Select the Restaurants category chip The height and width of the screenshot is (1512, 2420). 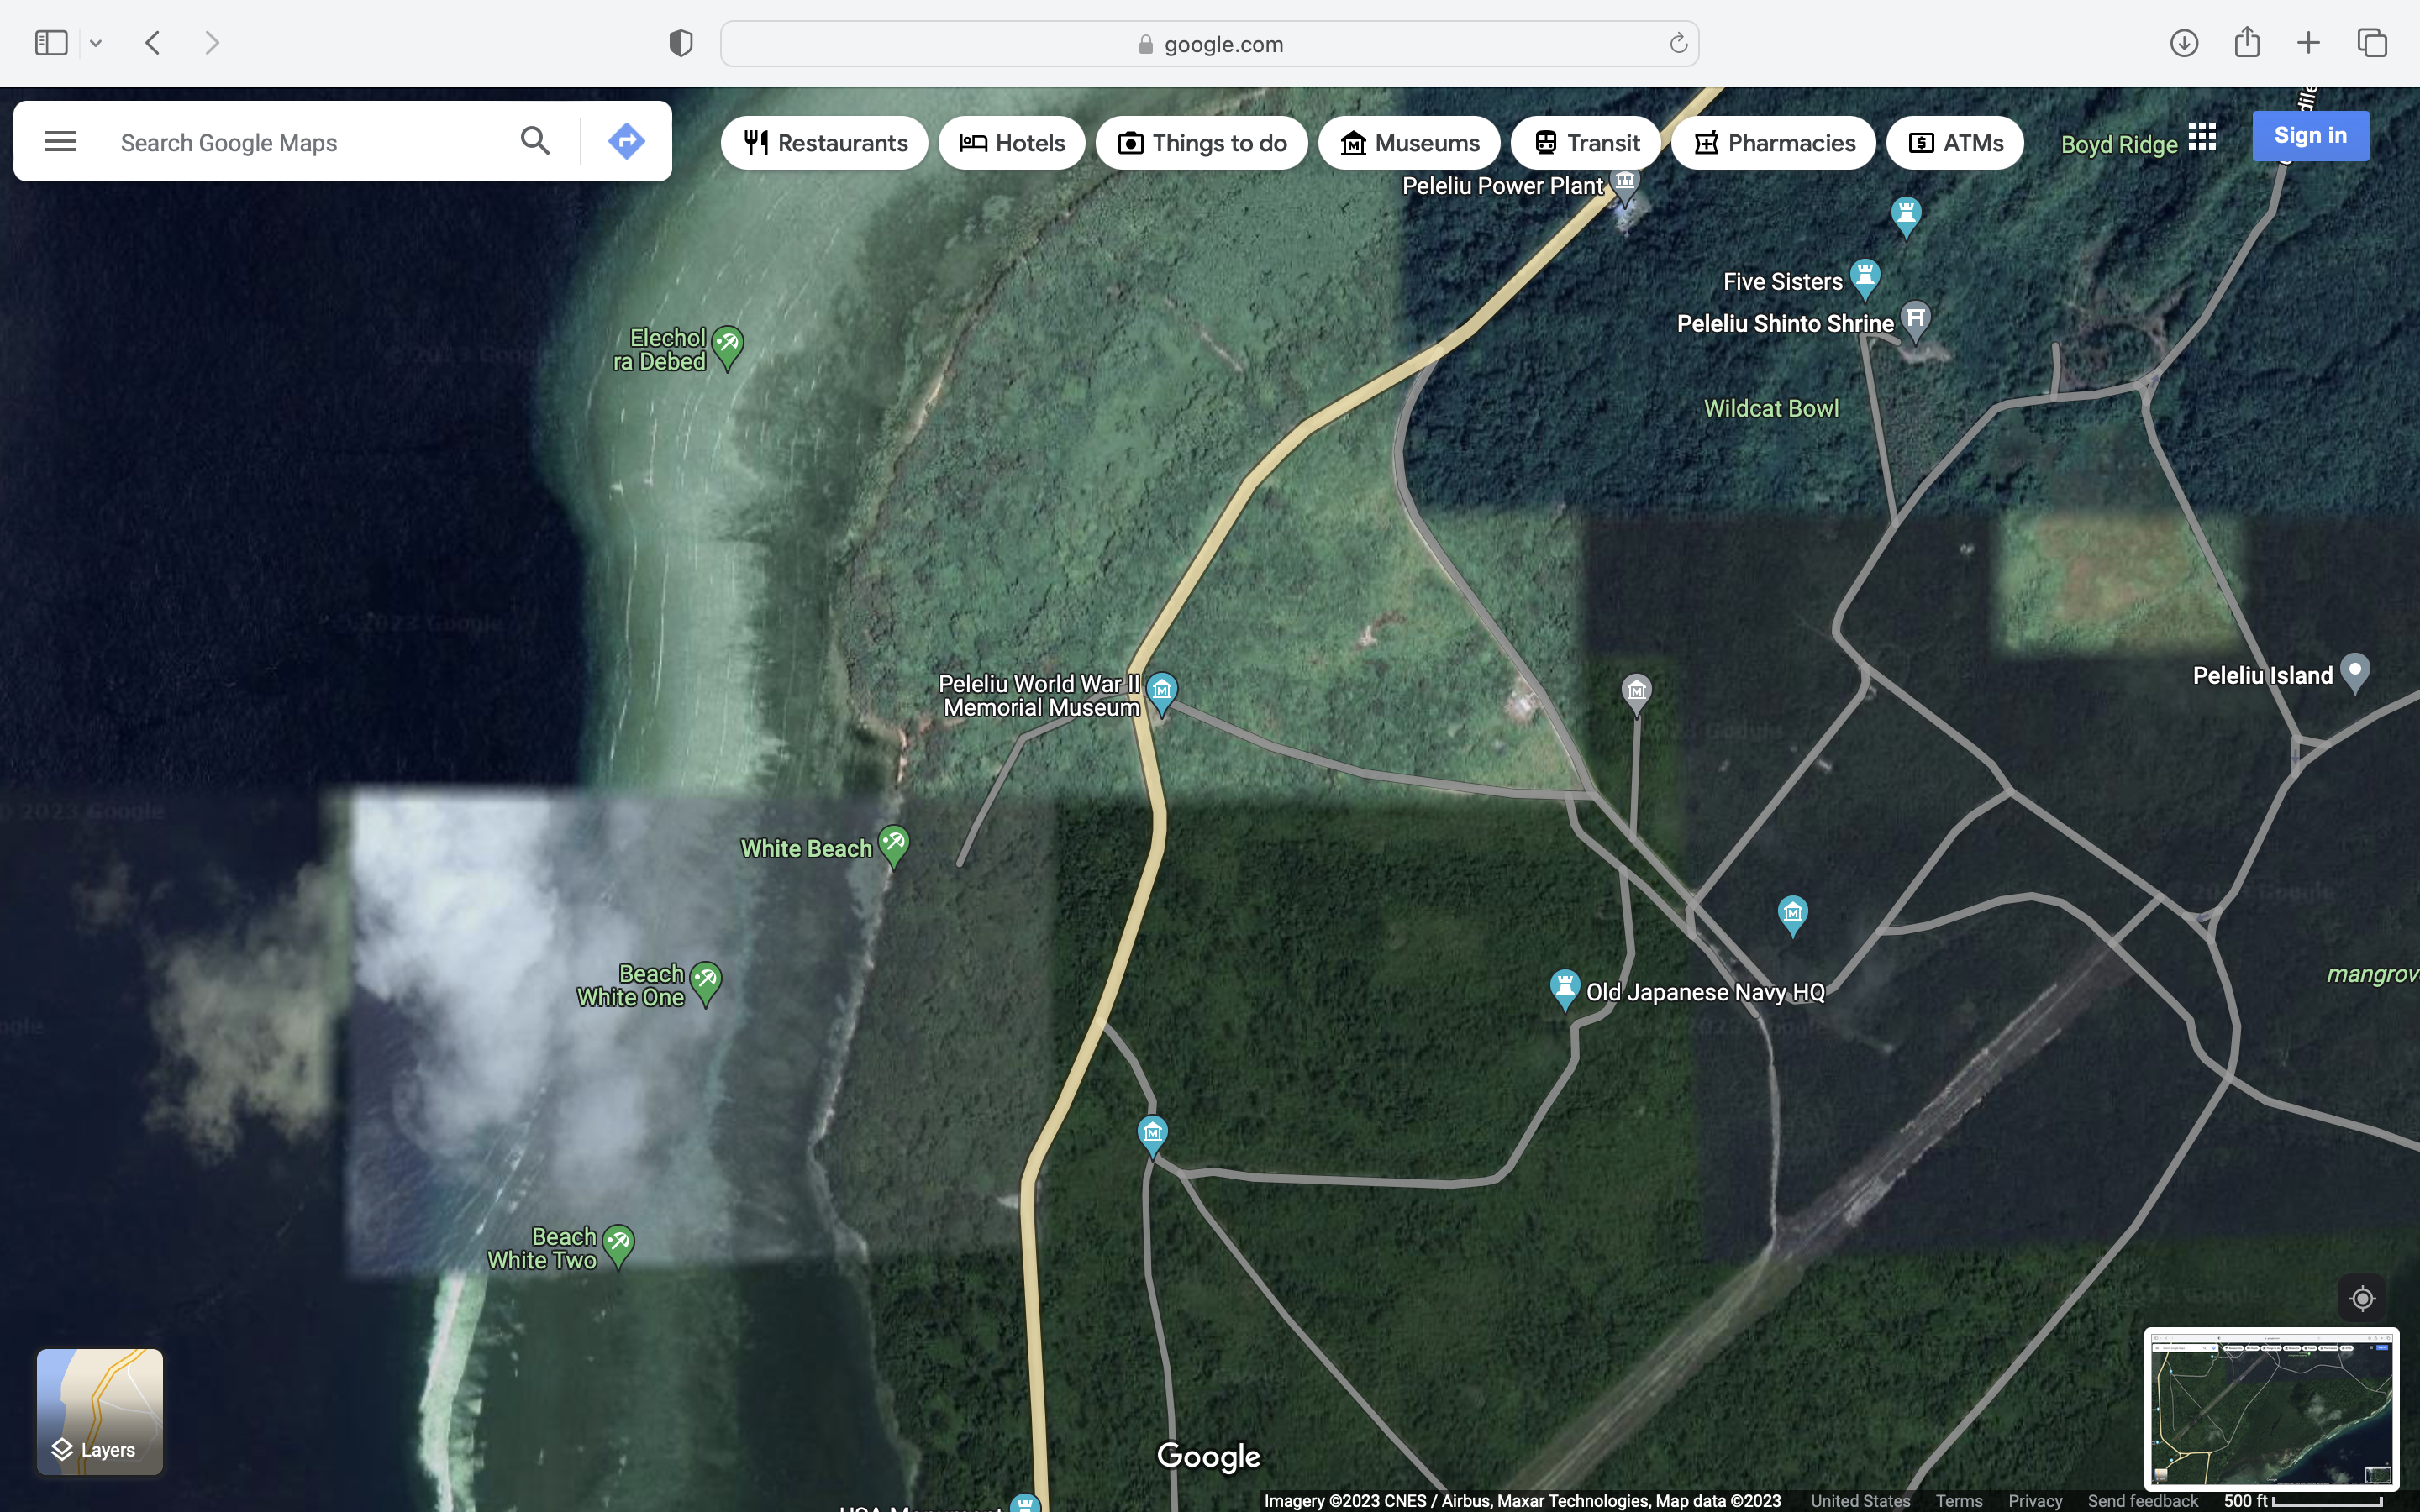(825, 143)
